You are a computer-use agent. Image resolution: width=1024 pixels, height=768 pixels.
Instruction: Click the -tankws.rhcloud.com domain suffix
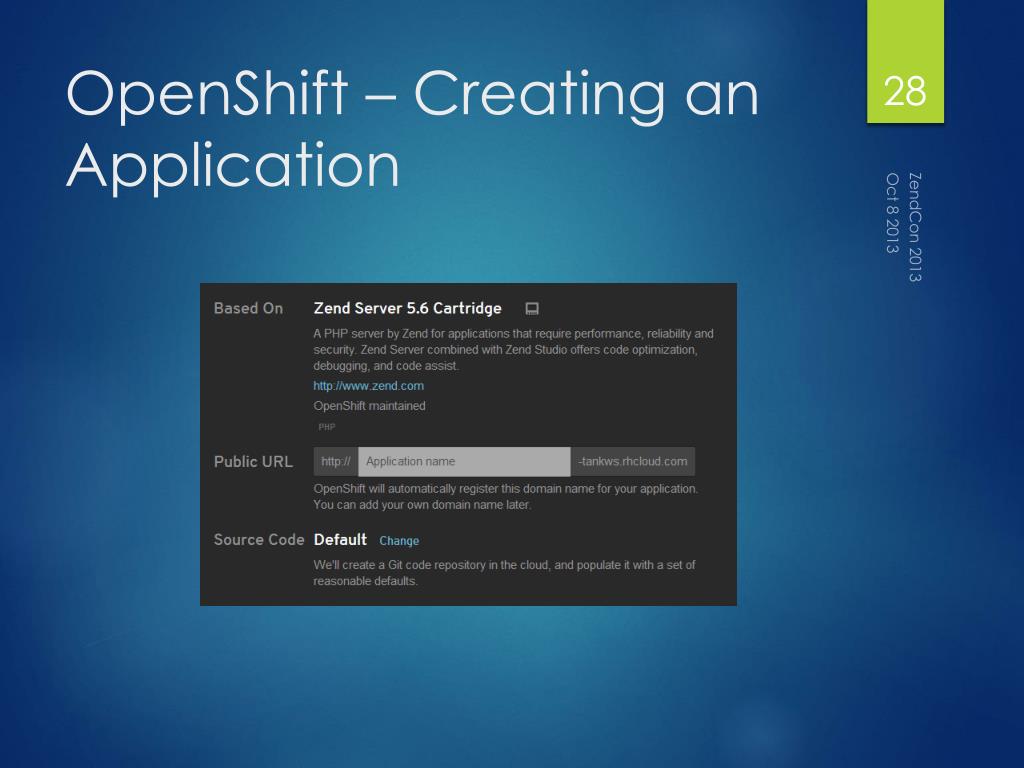(633, 462)
